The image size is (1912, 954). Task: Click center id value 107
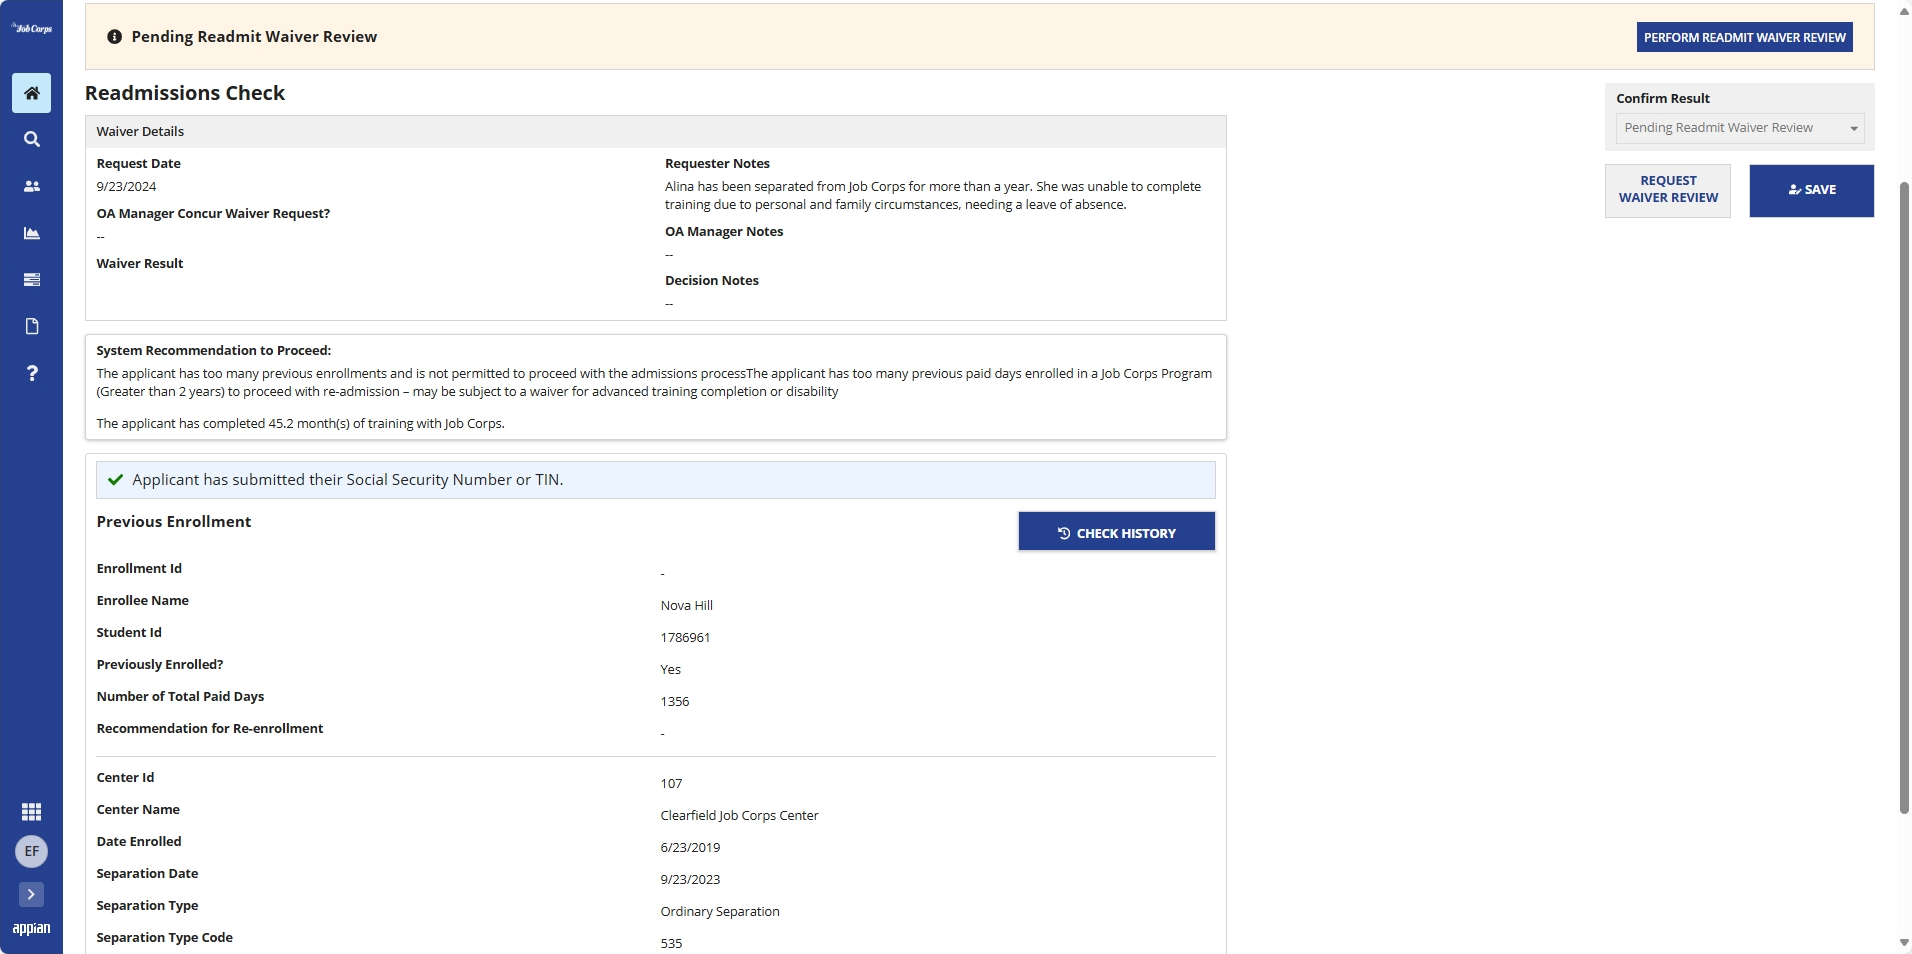point(671,784)
